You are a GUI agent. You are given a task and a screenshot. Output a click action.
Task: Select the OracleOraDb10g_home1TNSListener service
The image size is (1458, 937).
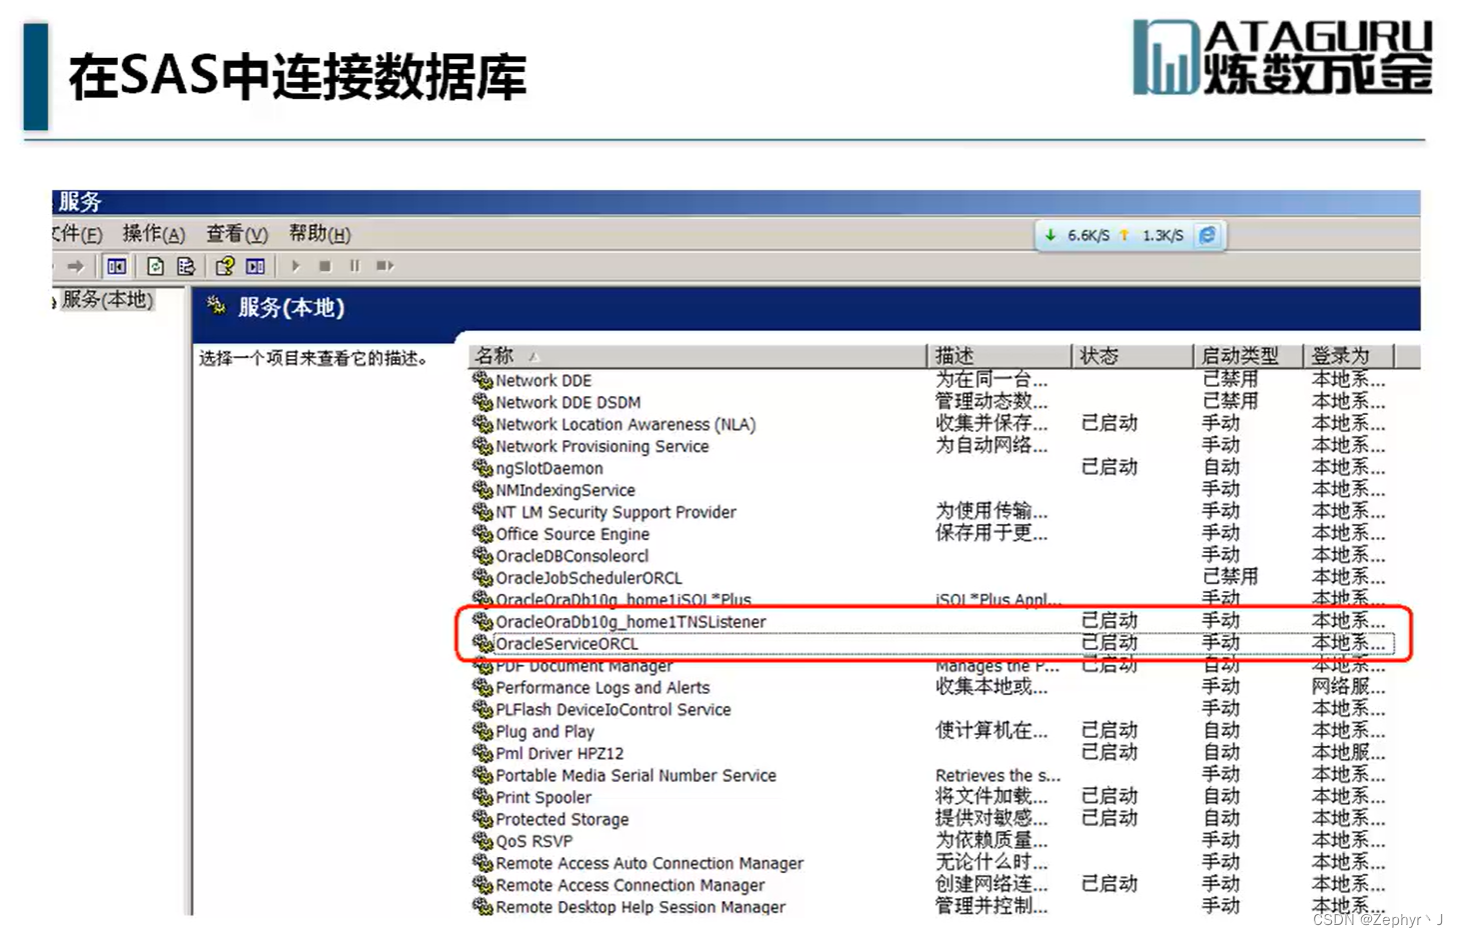pyautogui.click(x=631, y=621)
